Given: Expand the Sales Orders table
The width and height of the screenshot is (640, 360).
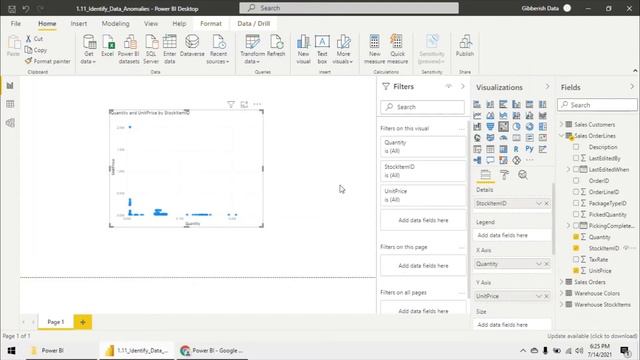Looking at the screenshot, I should [562, 282].
